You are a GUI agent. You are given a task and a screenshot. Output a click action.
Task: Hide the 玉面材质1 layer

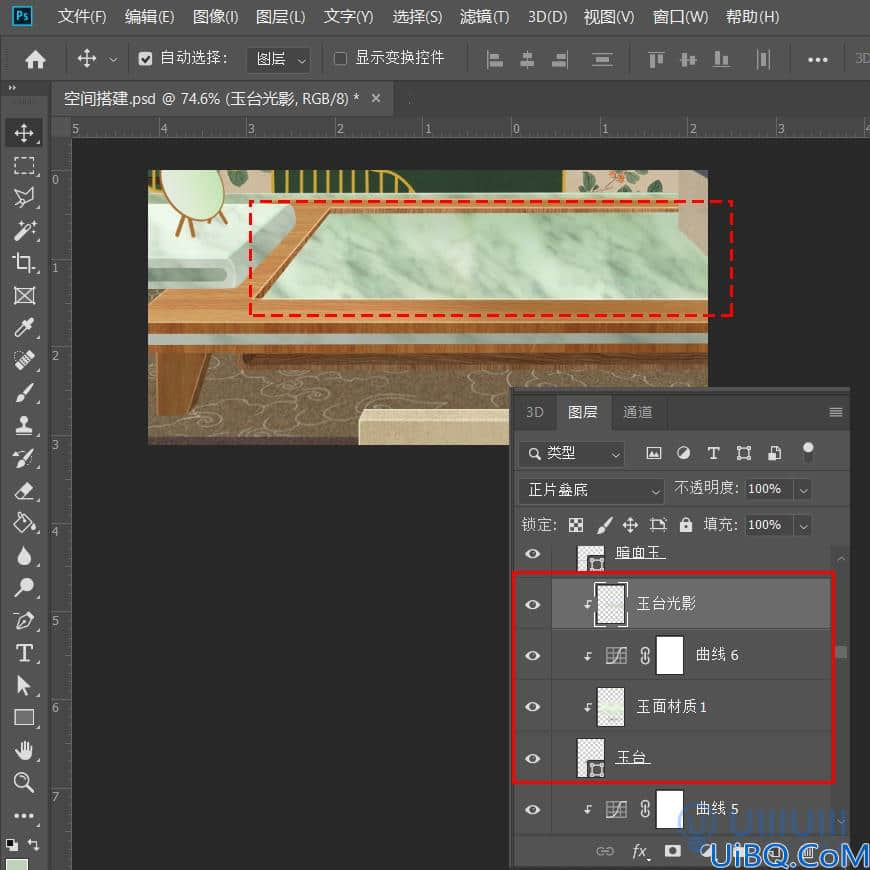[533, 706]
